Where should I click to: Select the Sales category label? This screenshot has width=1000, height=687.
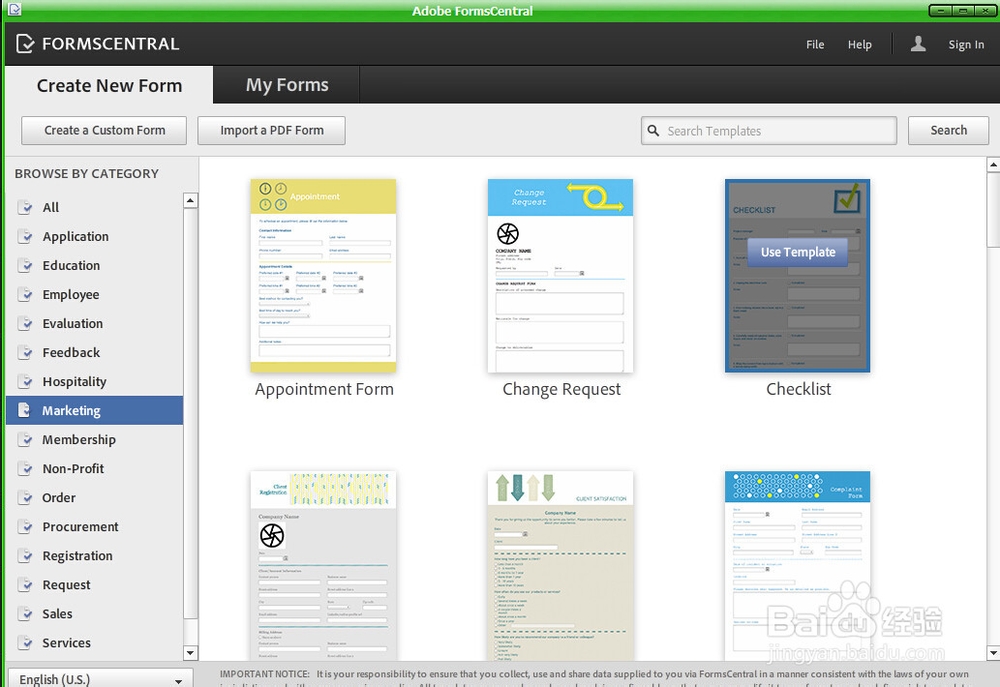pyautogui.click(x=57, y=614)
